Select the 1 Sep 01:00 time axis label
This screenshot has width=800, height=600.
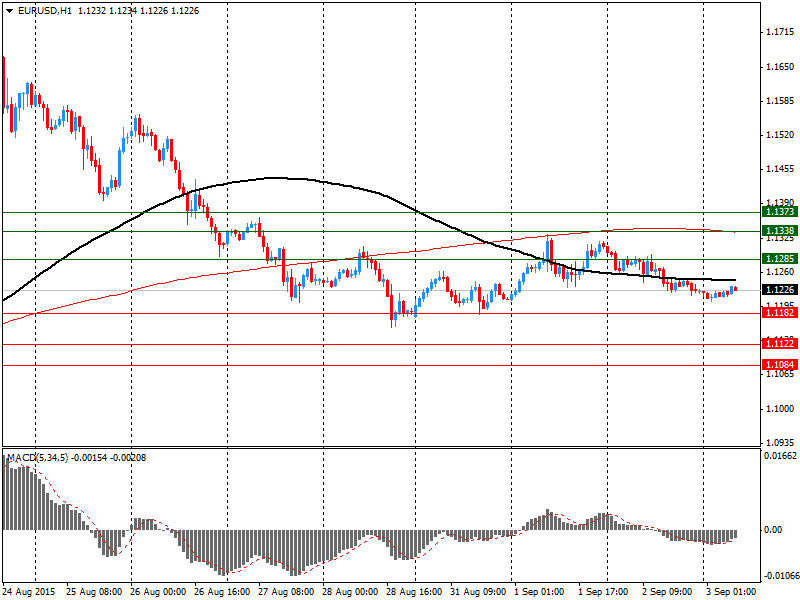[x=539, y=592]
